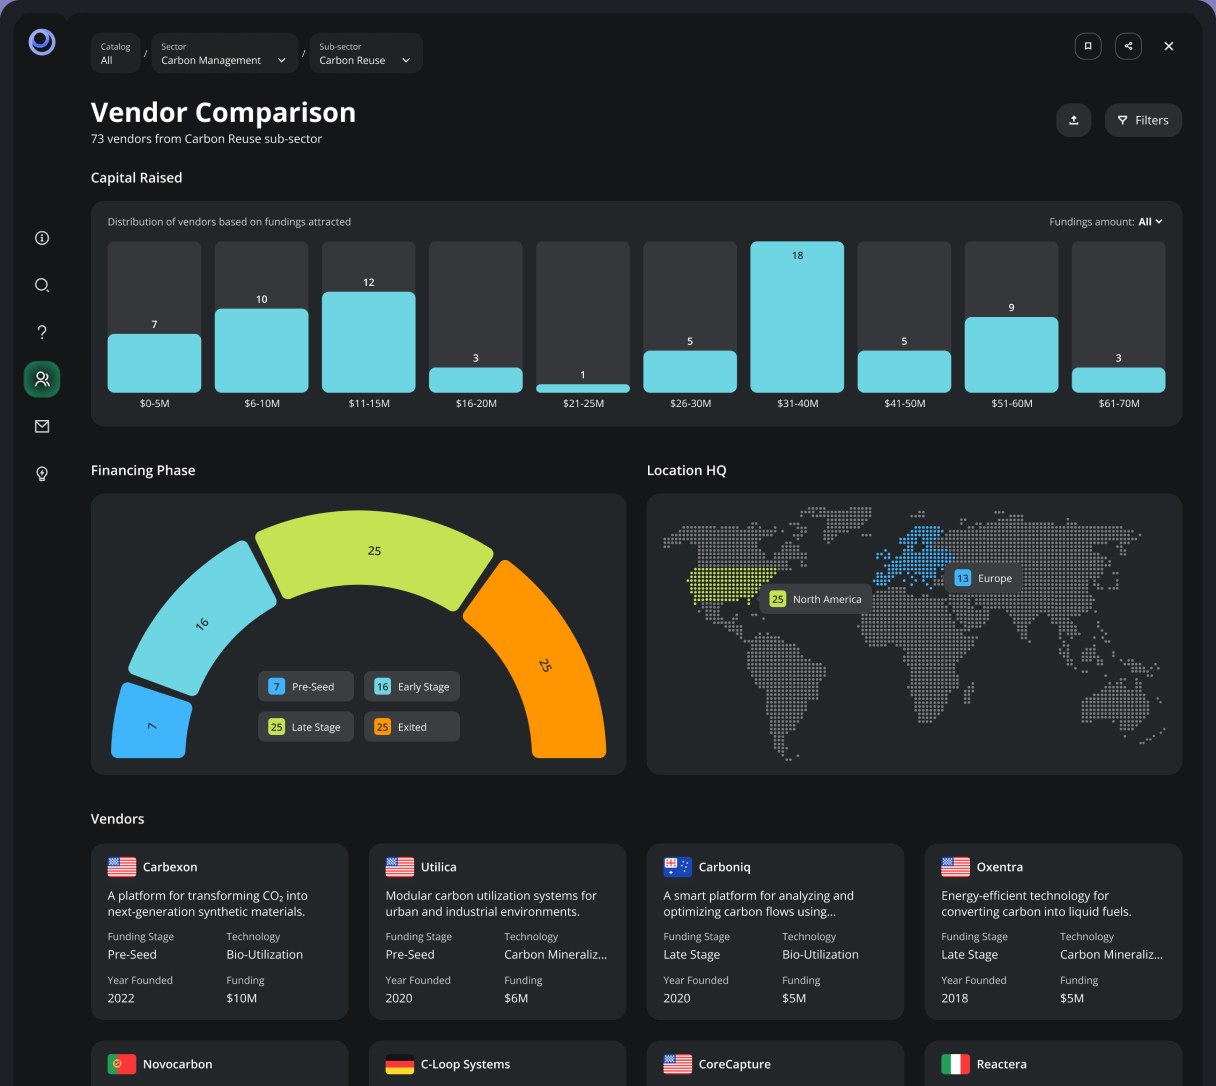Screen dimensions: 1216x1086
Task: Open the Carbexon vendor name
Action: pyautogui.click(x=170, y=867)
